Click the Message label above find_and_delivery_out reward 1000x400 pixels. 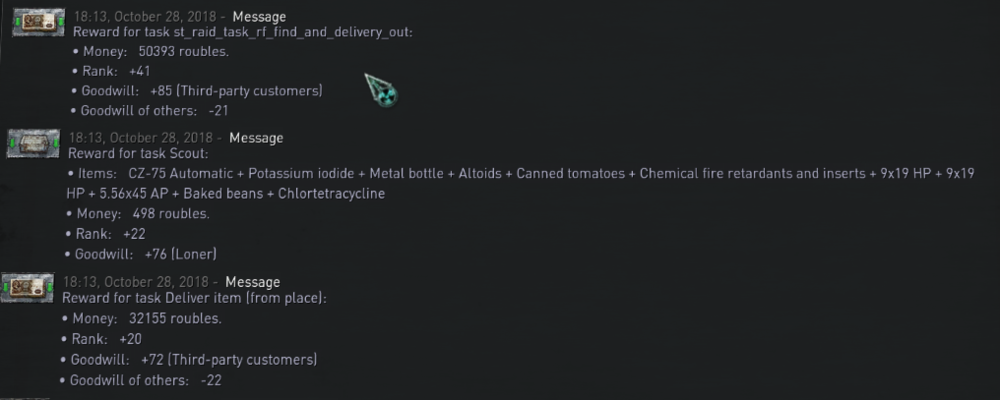tap(259, 17)
